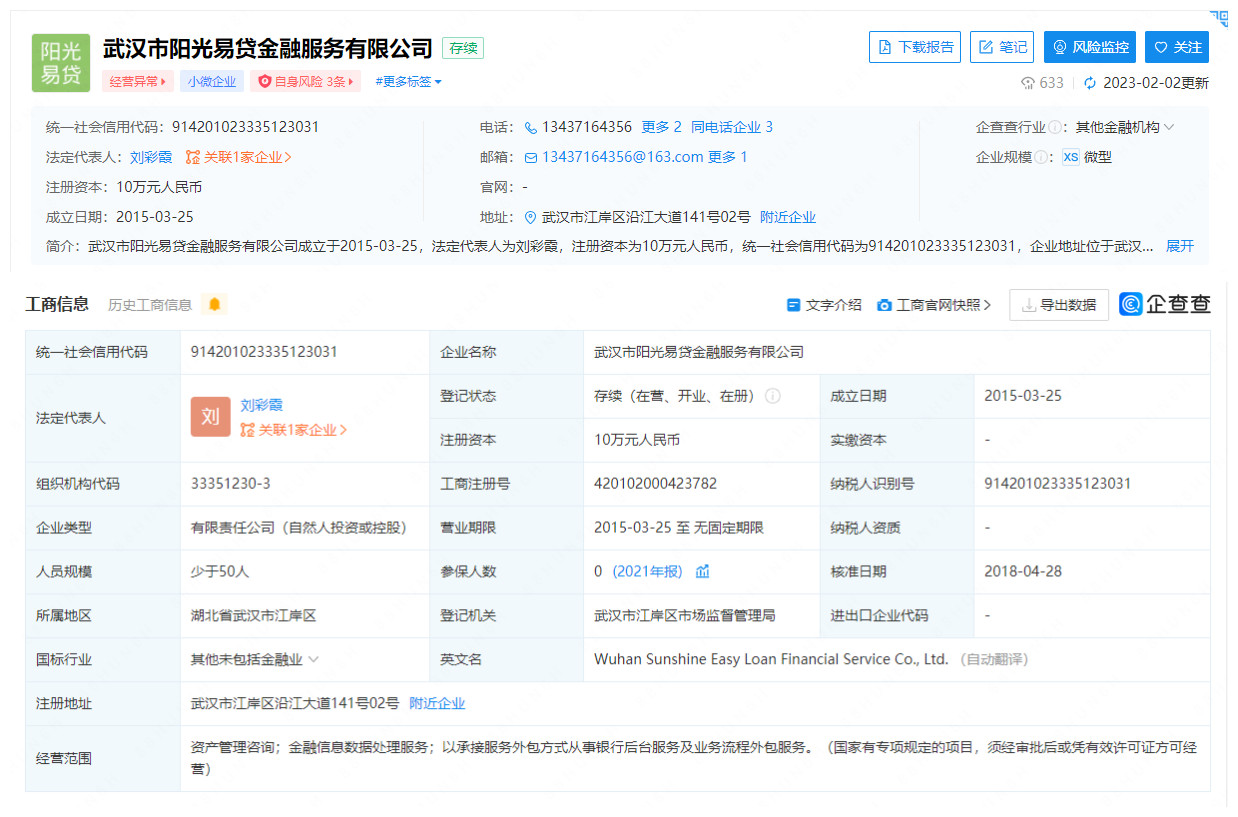Screen dimensions: 1238x817
Task: Open the 经营异常 tag
Action: coord(138,82)
